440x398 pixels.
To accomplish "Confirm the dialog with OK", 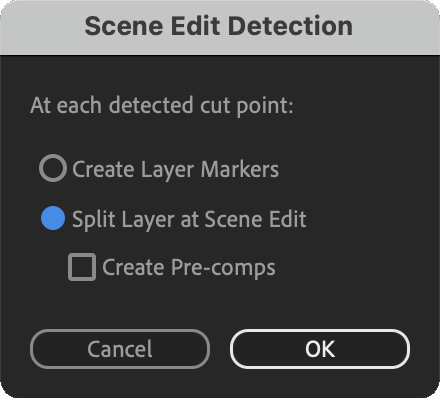I will click(x=320, y=349).
